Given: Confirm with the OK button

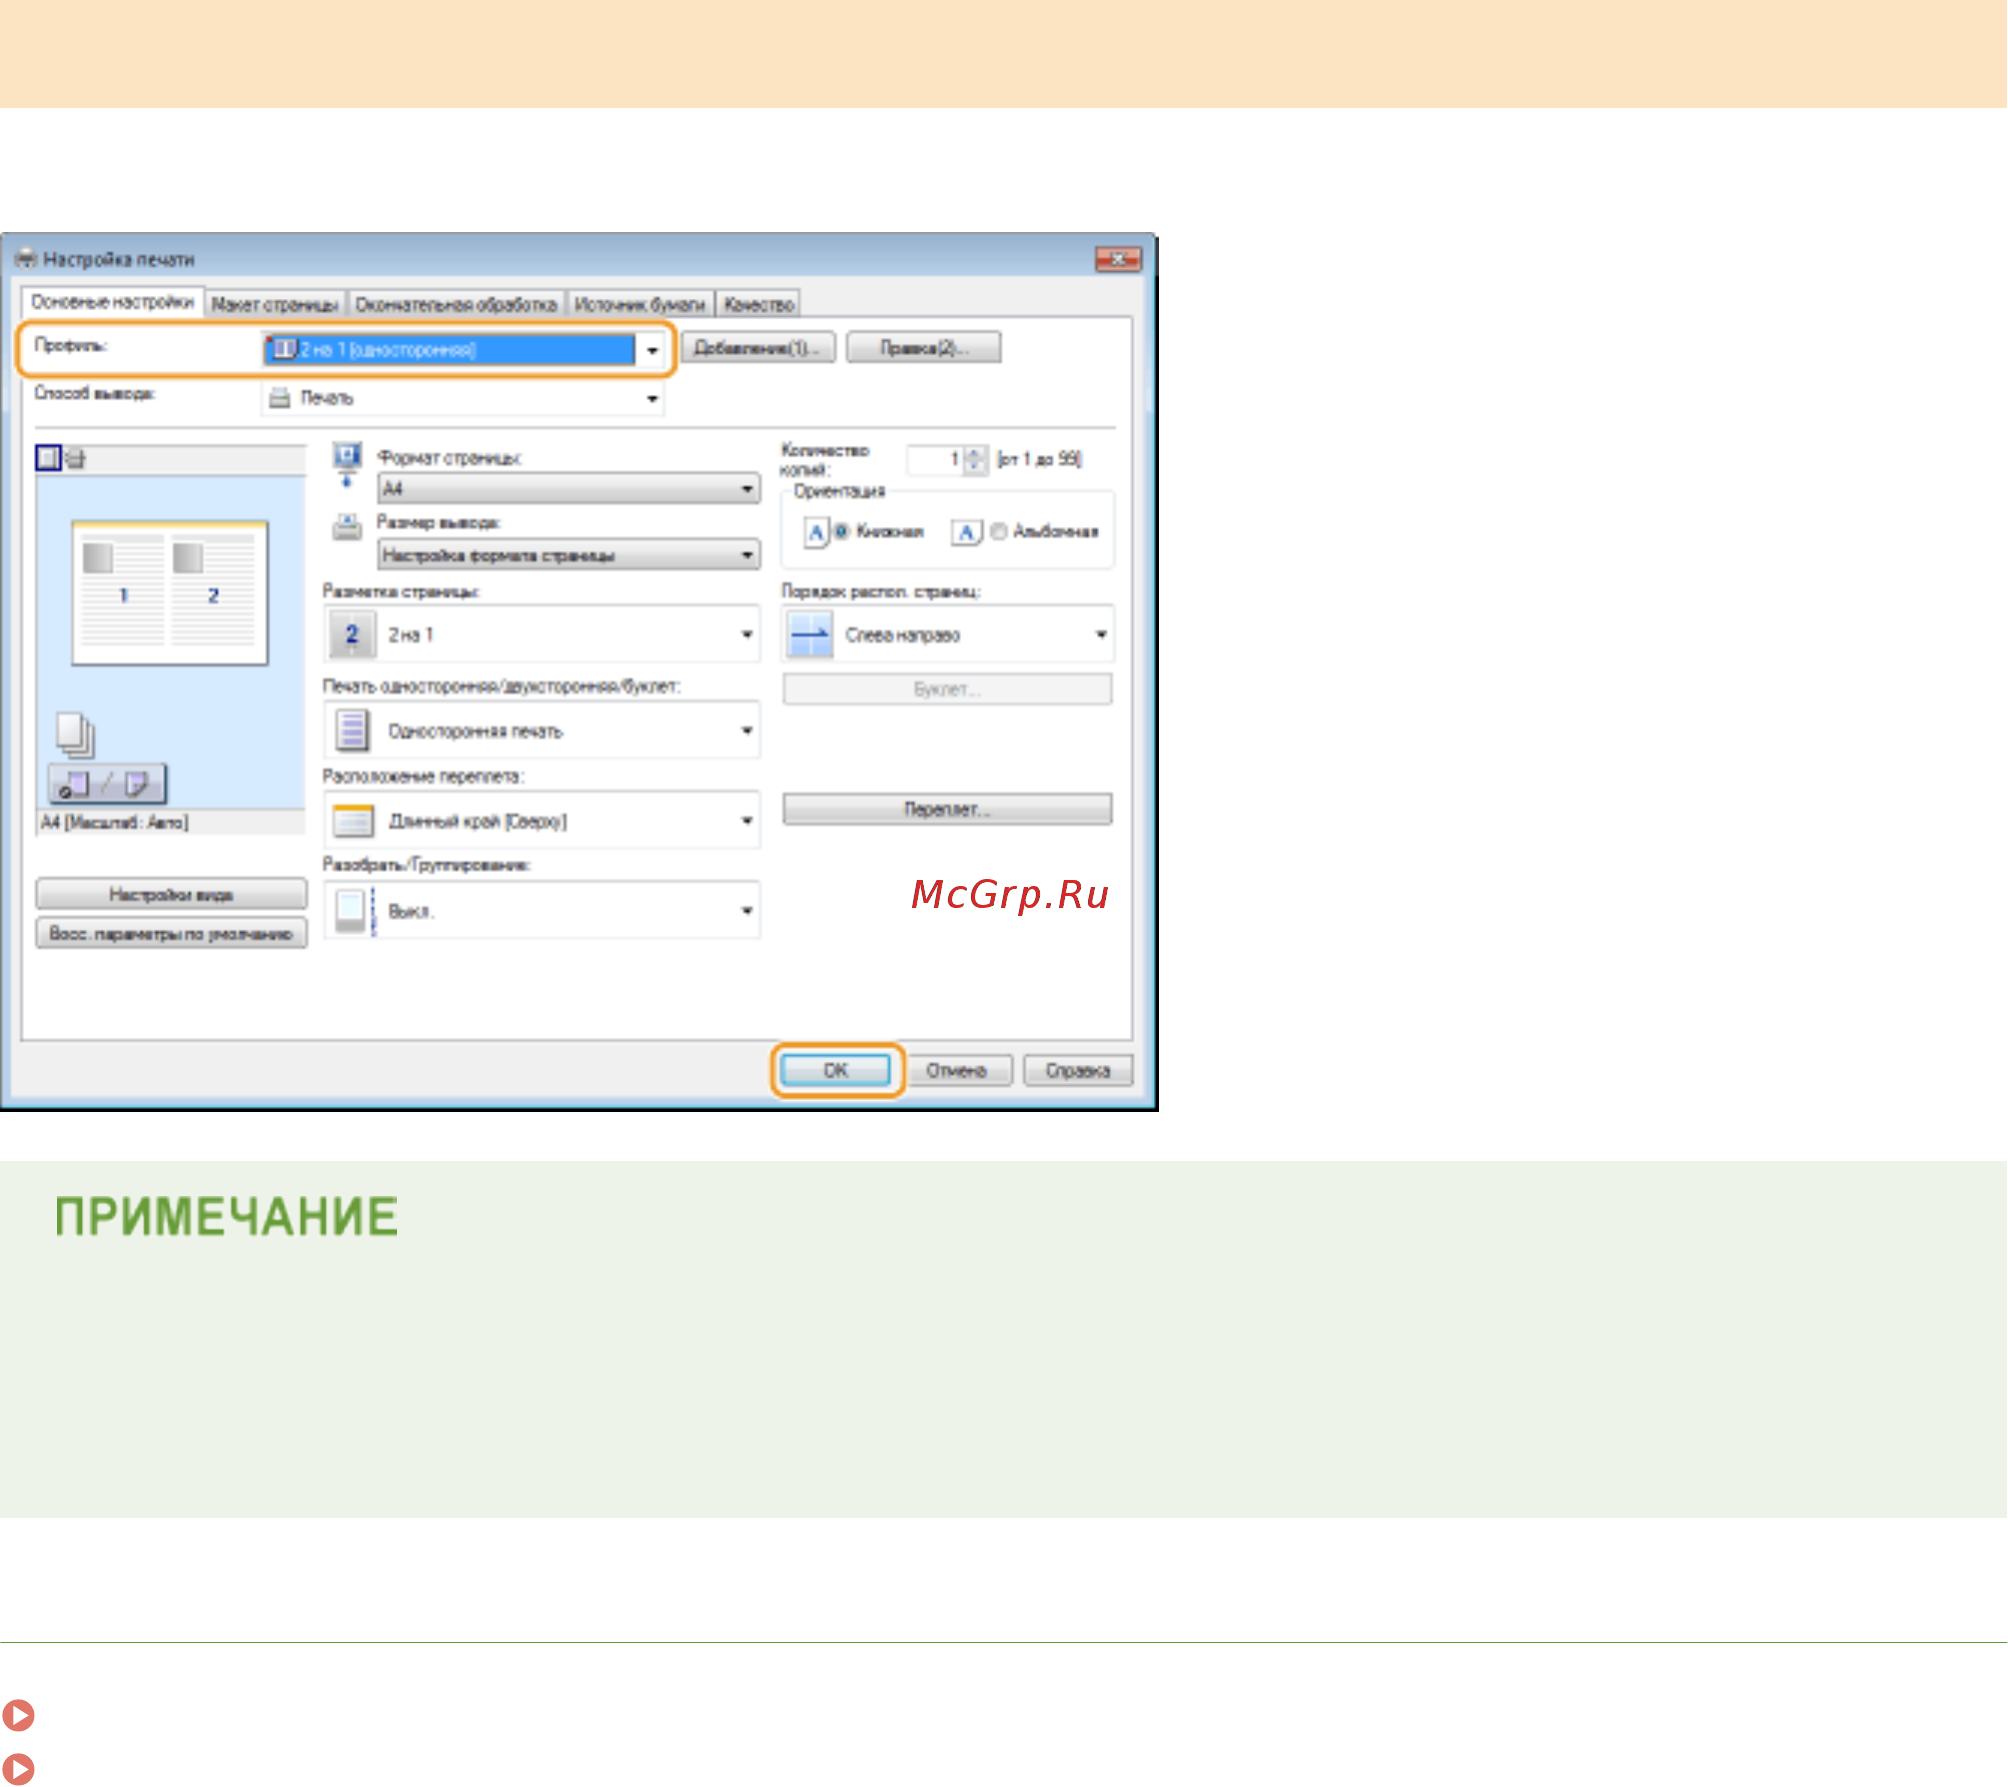Looking at the screenshot, I should (x=836, y=1070).
